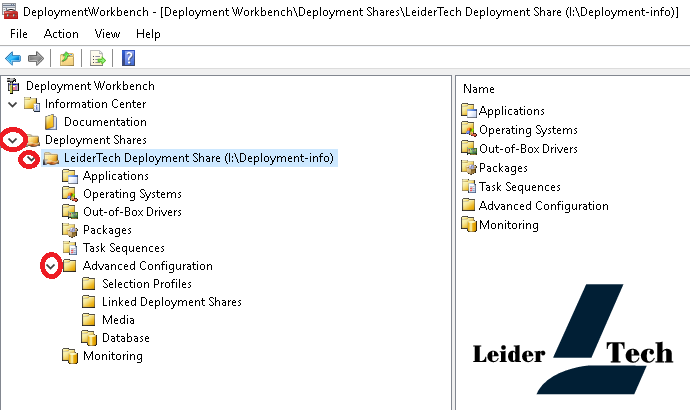Click the Export List toolbar icon

click(98, 58)
